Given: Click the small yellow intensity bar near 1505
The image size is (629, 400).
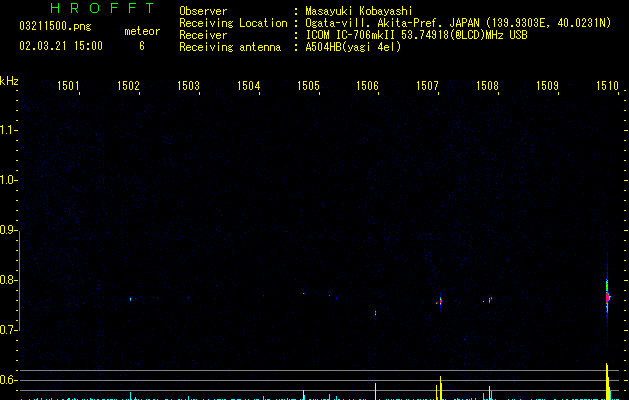Looking at the screenshot, I should click(304, 395).
